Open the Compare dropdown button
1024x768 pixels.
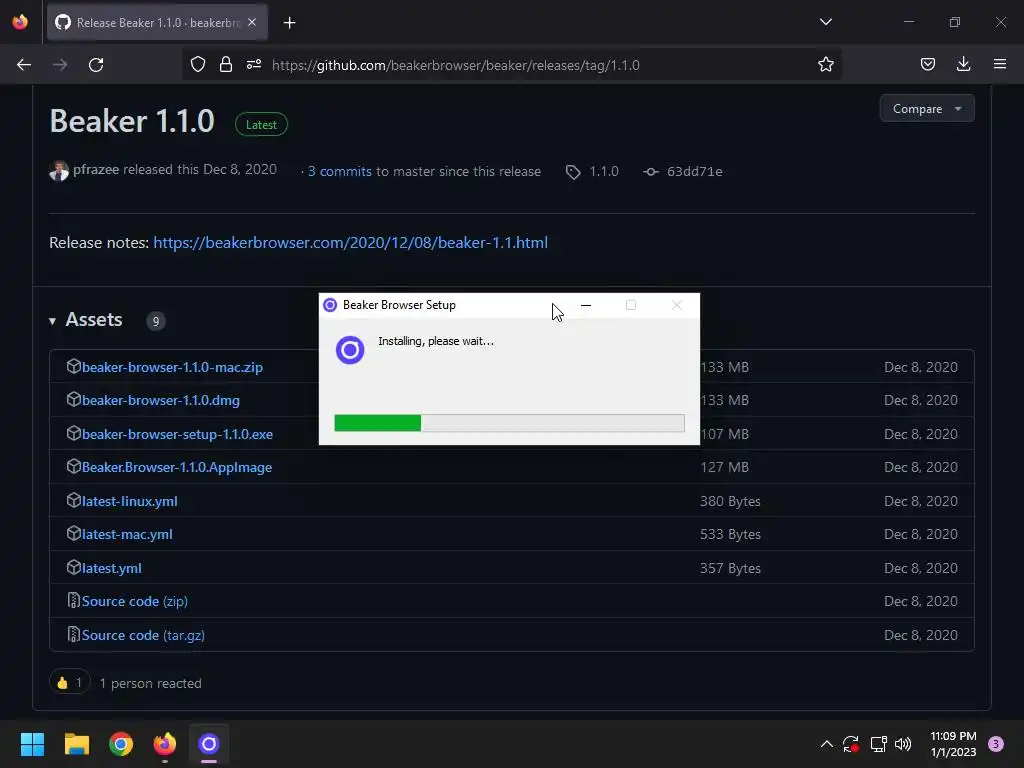click(927, 108)
